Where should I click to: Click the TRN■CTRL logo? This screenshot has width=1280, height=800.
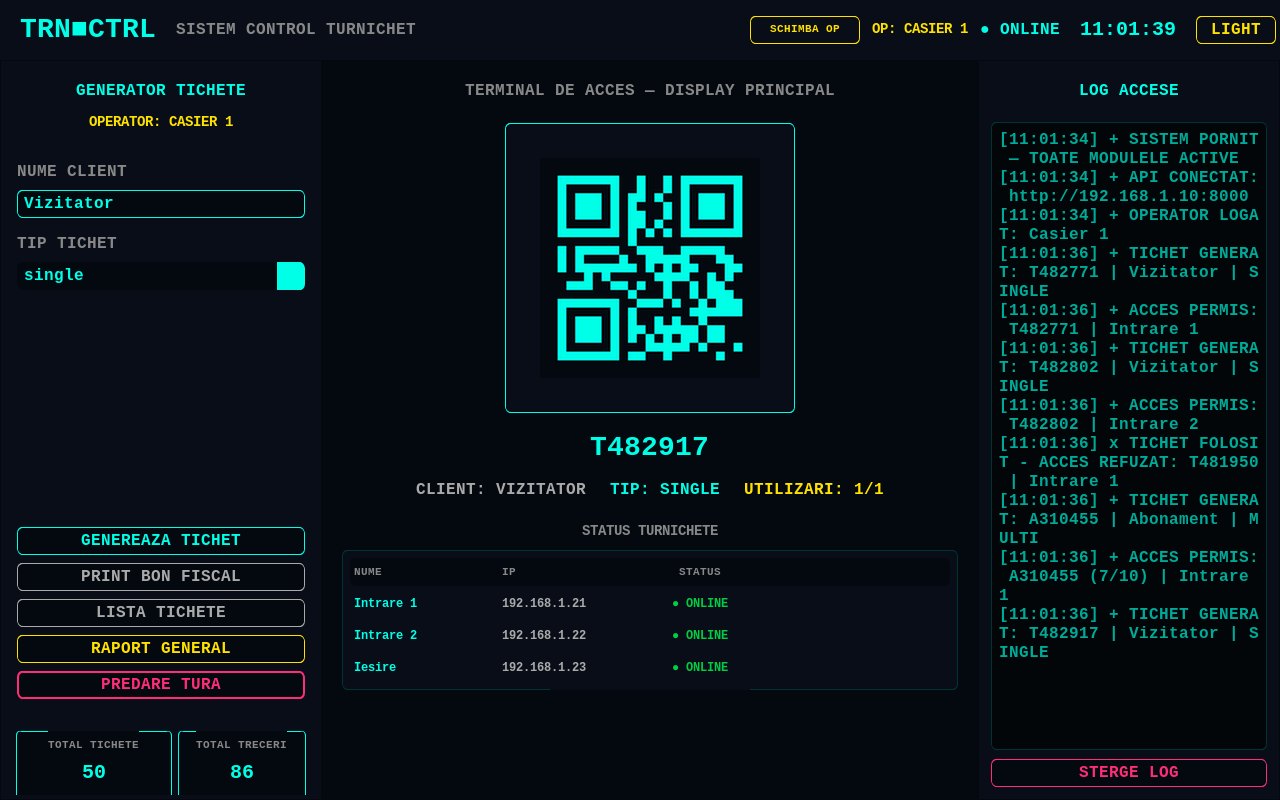coord(88,29)
